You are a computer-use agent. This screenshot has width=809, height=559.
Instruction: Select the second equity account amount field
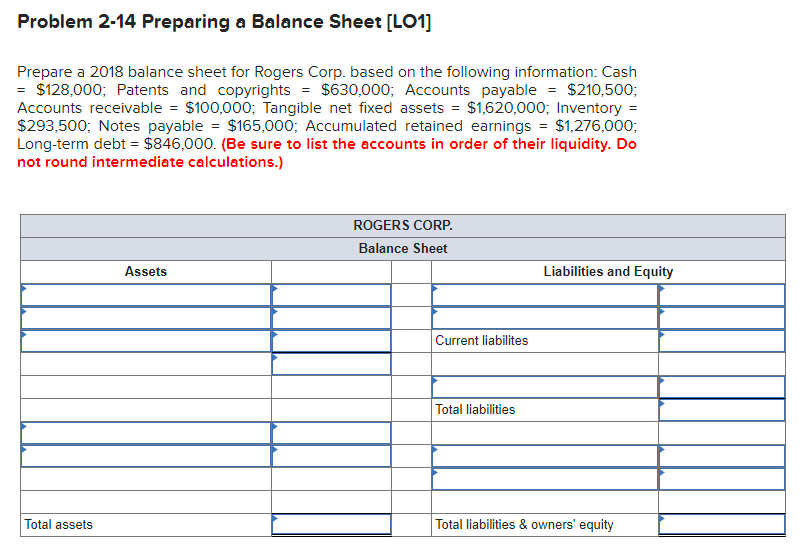(722, 479)
